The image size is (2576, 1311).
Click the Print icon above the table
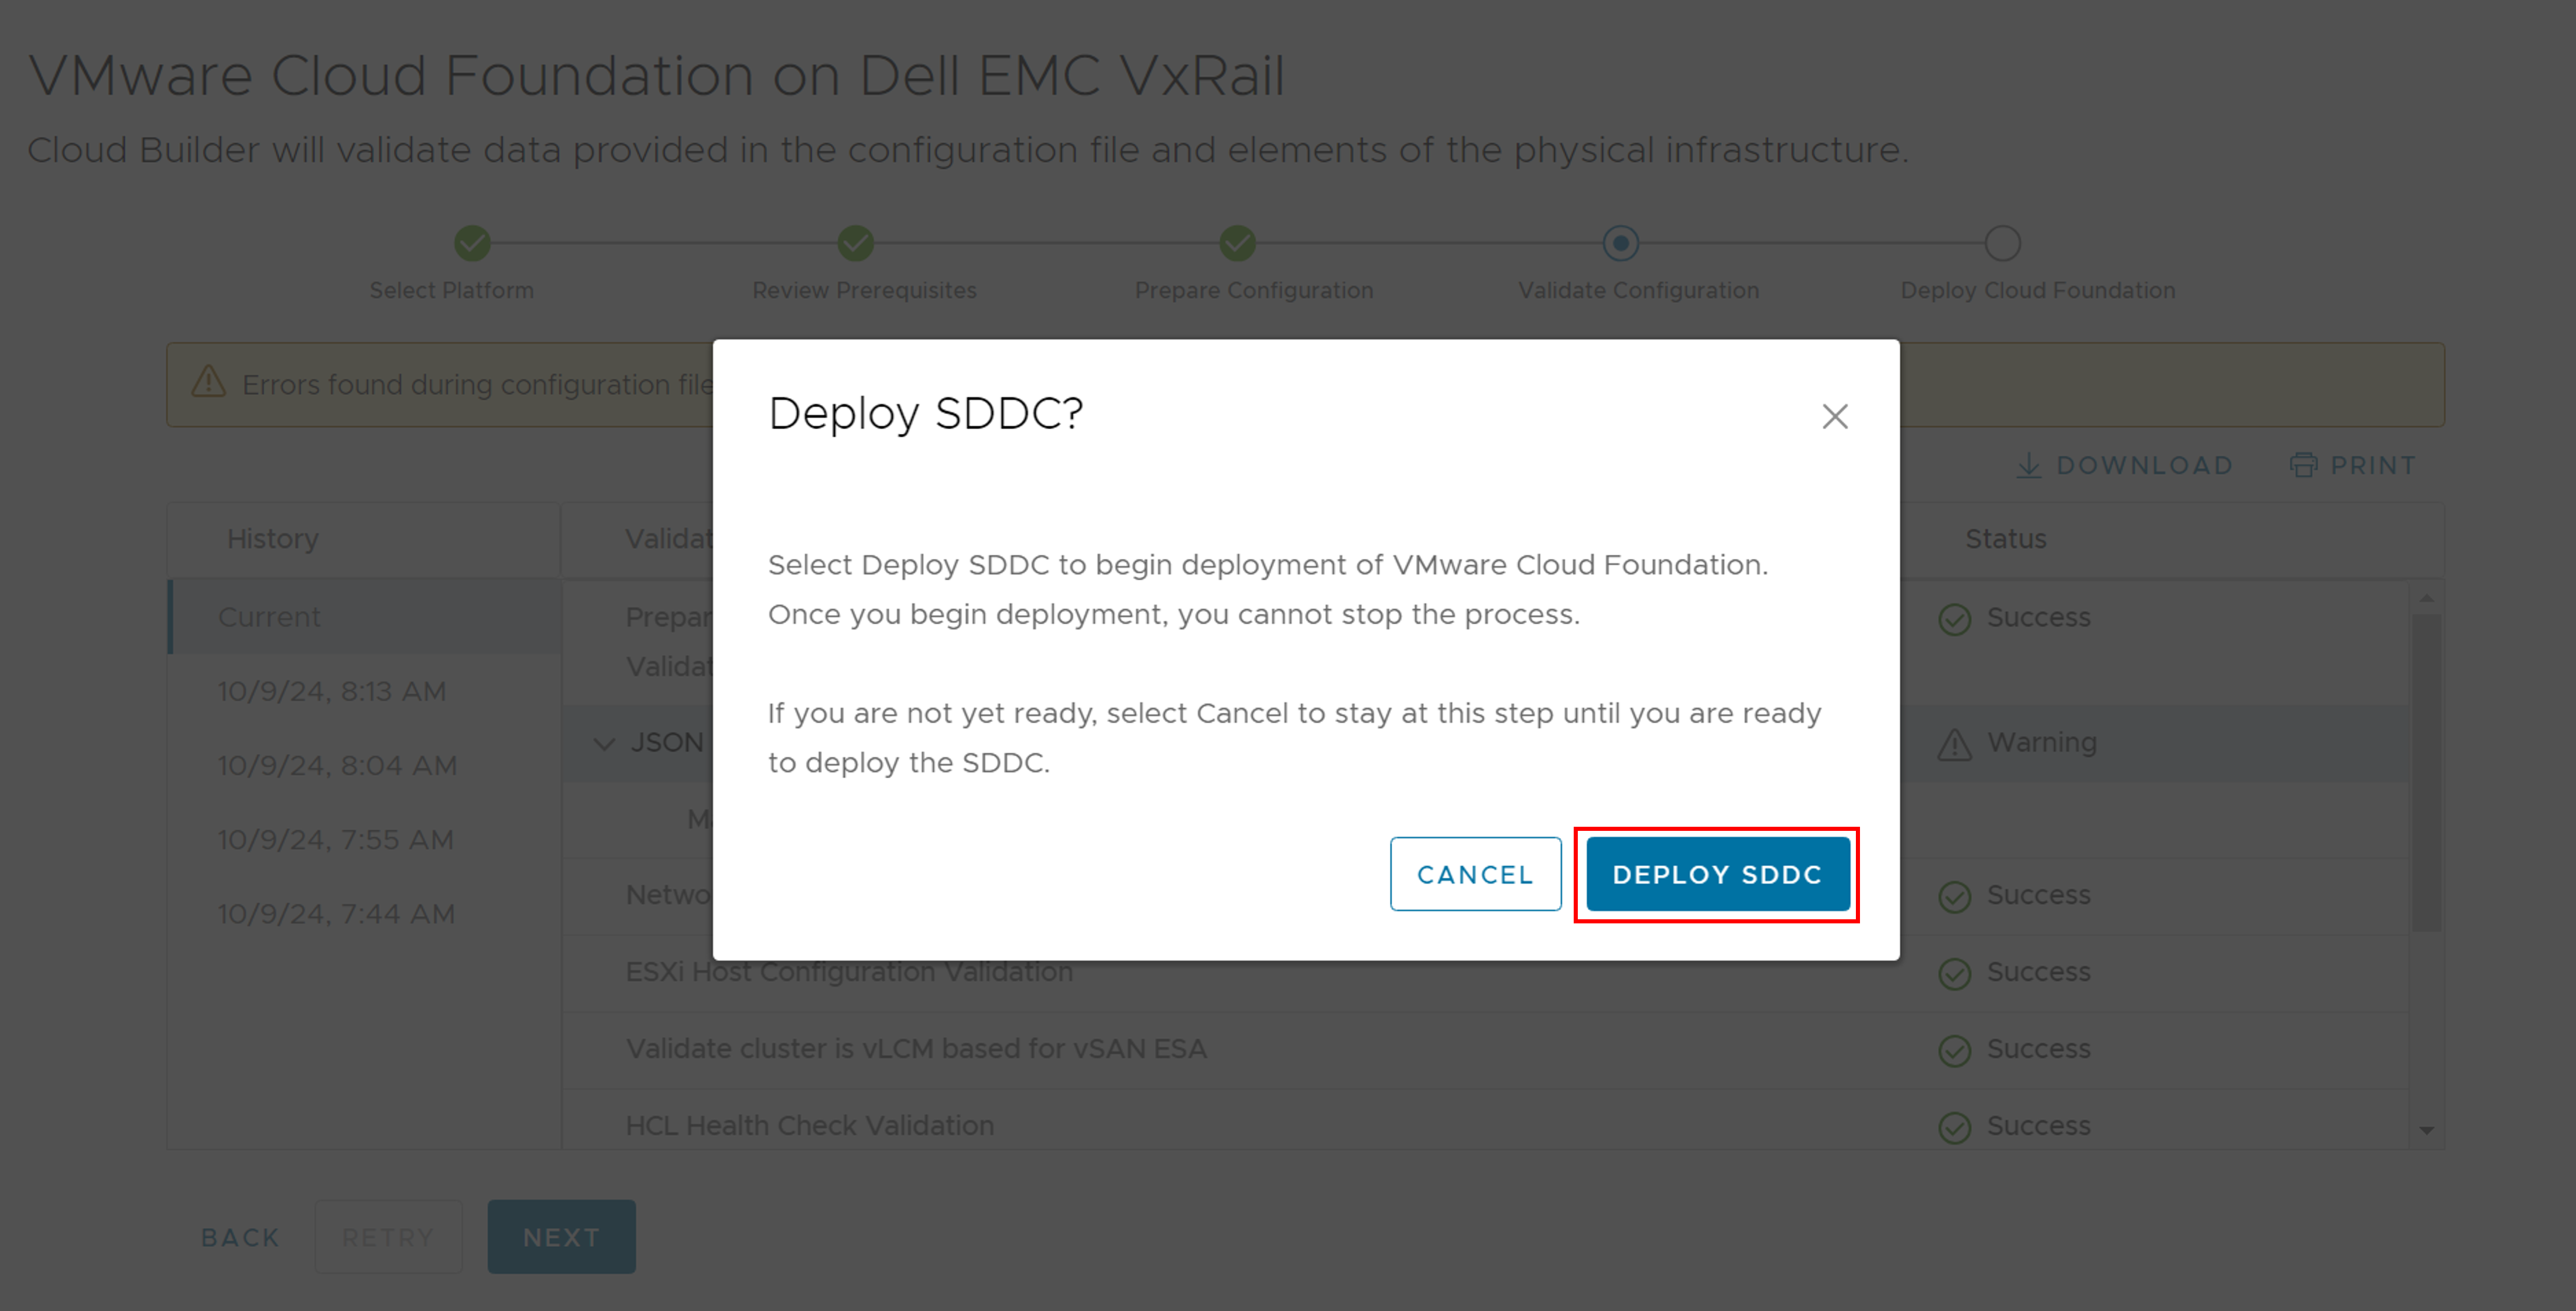click(x=2303, y=465)
